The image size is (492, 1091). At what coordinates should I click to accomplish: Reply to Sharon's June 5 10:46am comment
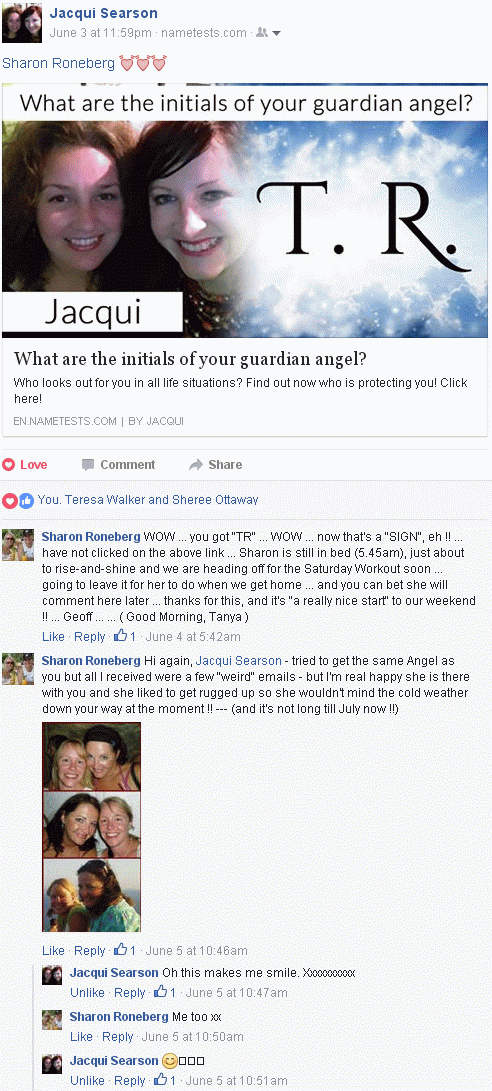(x=89, y=950)
